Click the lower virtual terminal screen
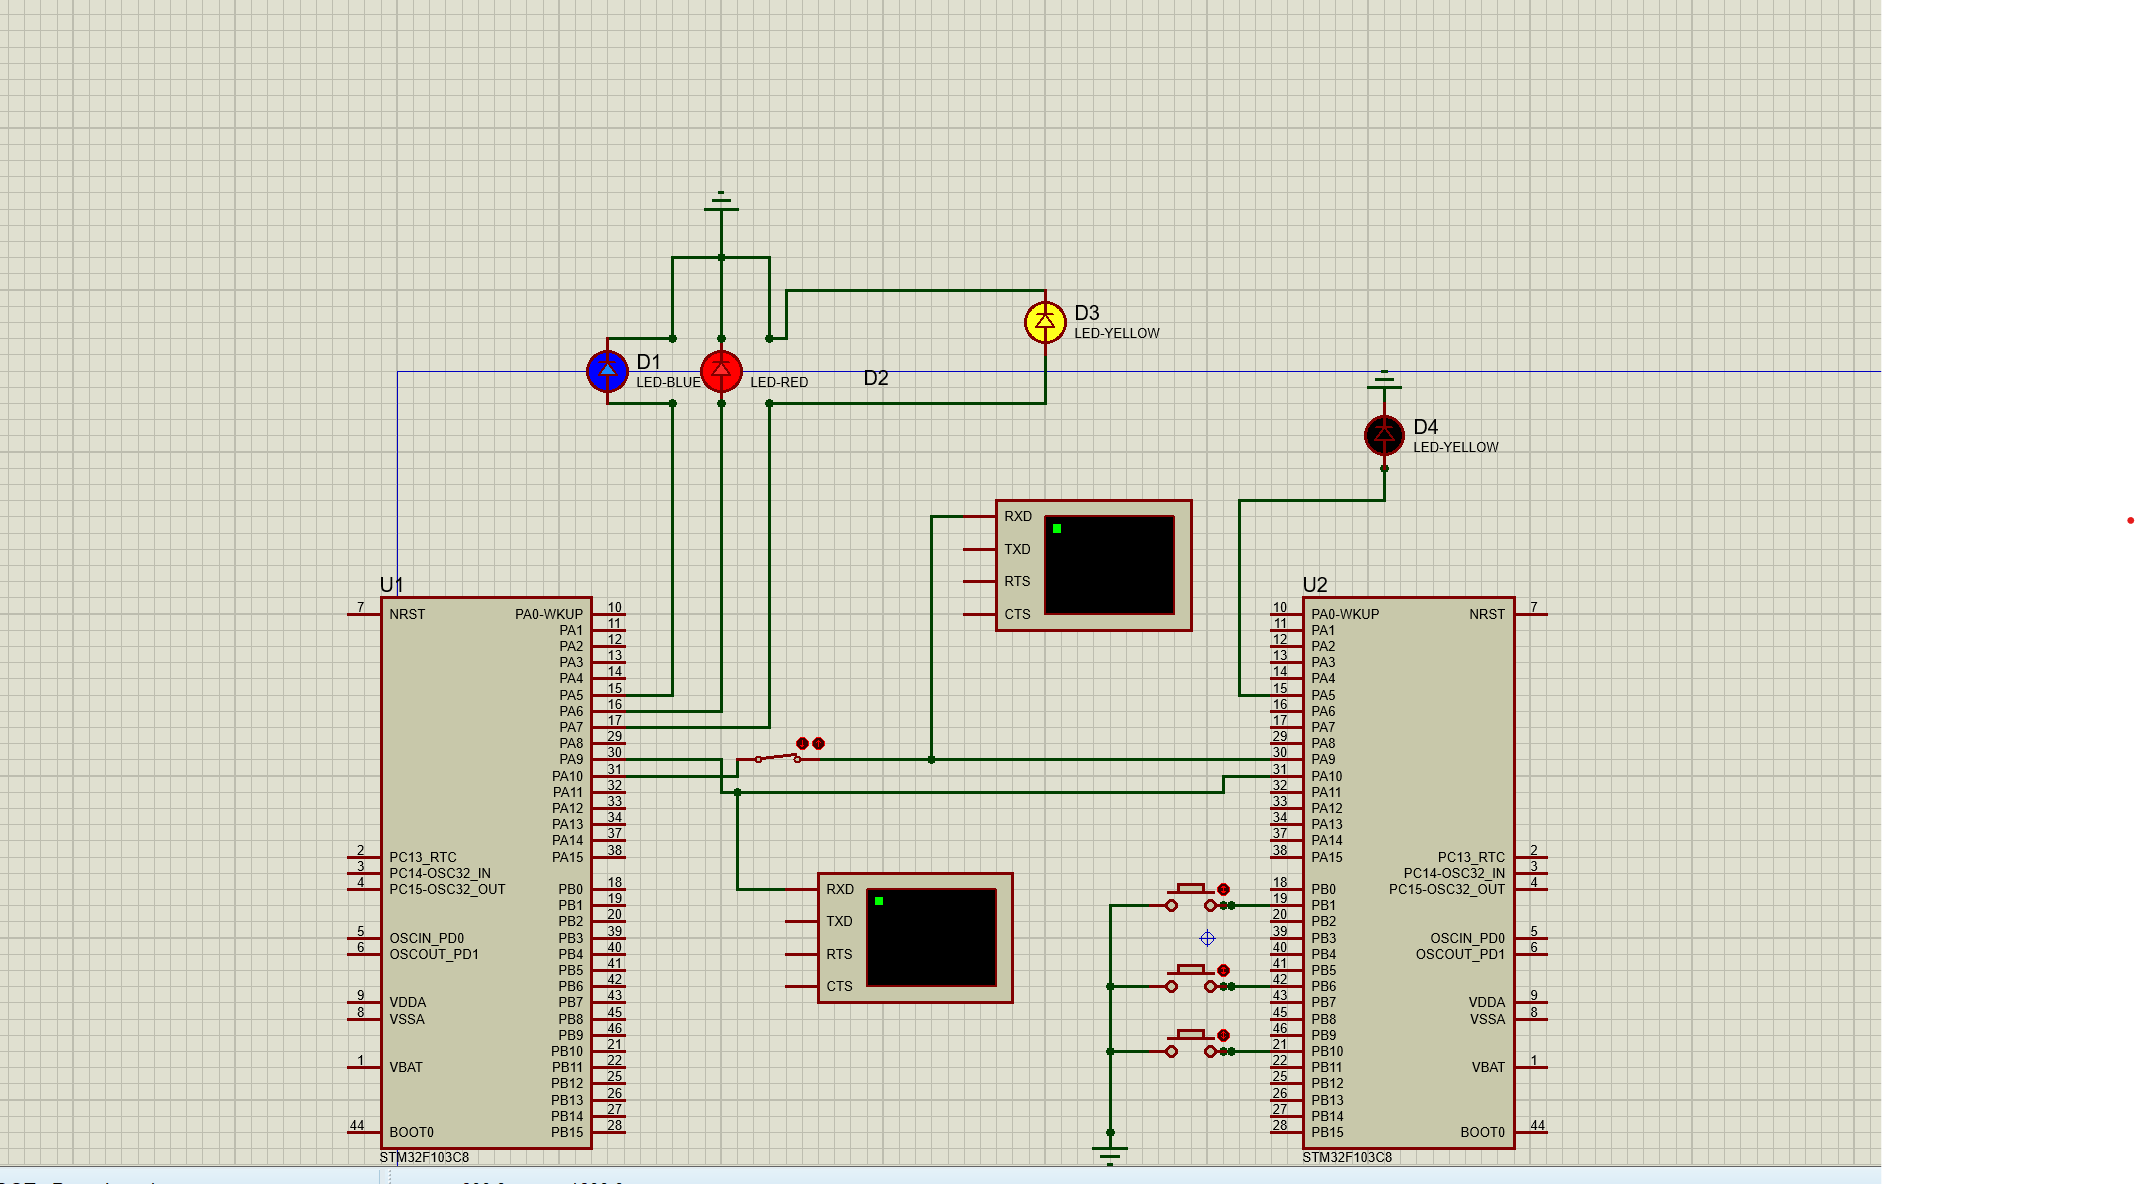The height and width of the screenshot is (1184, 2135). click(931, 937)
